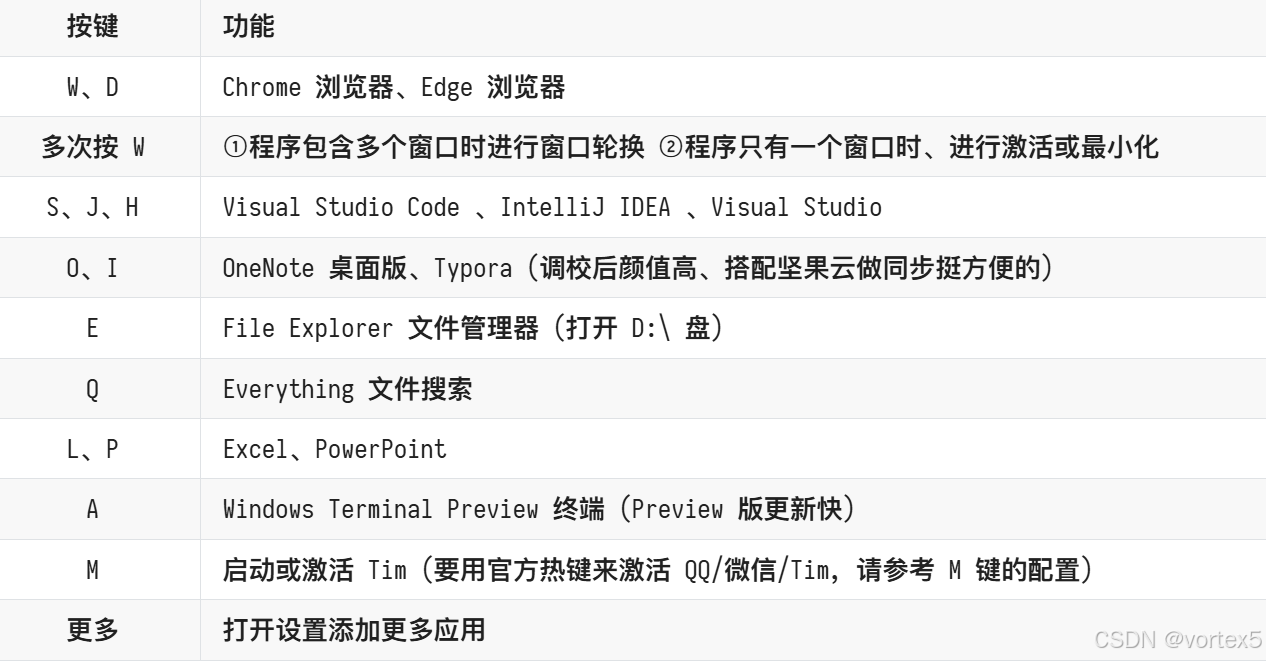Click the "Visual Studio Code 、IntelliJ IDEA" cell
Viewport: 1266px width, 661px height.
click(733, 207)
